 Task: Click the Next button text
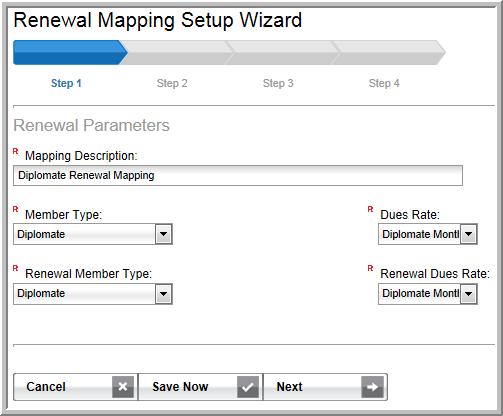[289, 387]
